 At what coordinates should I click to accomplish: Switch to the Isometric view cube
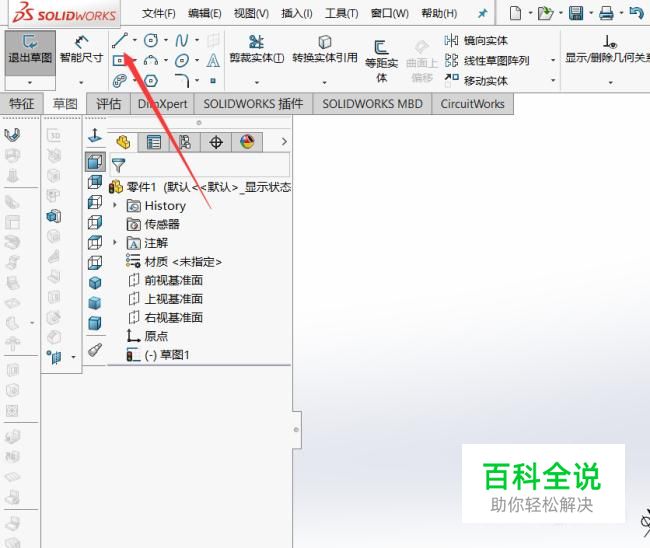(x=95, y=283)
